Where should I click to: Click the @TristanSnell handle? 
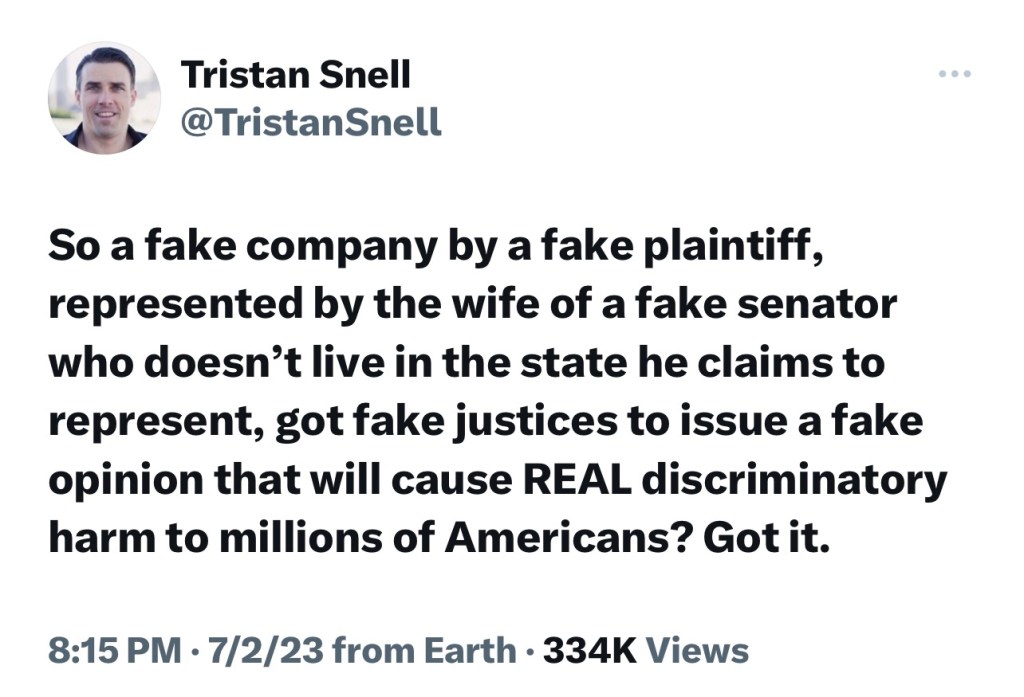point(310,122)
